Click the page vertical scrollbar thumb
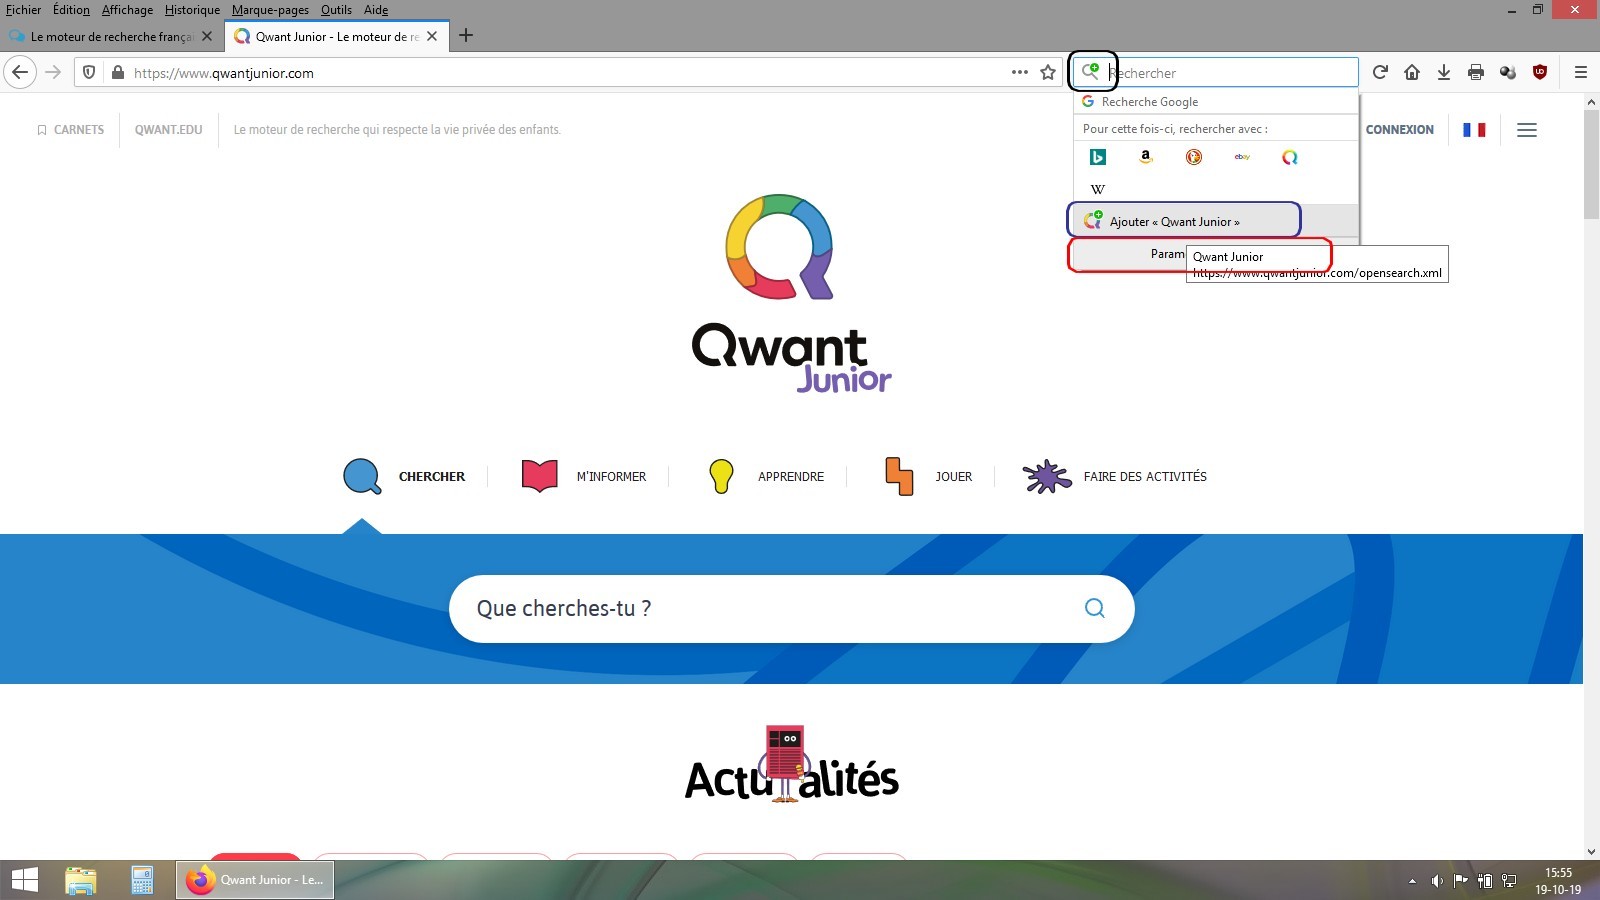Screen dimensions: 1600x900 [x=1591, y=164]
